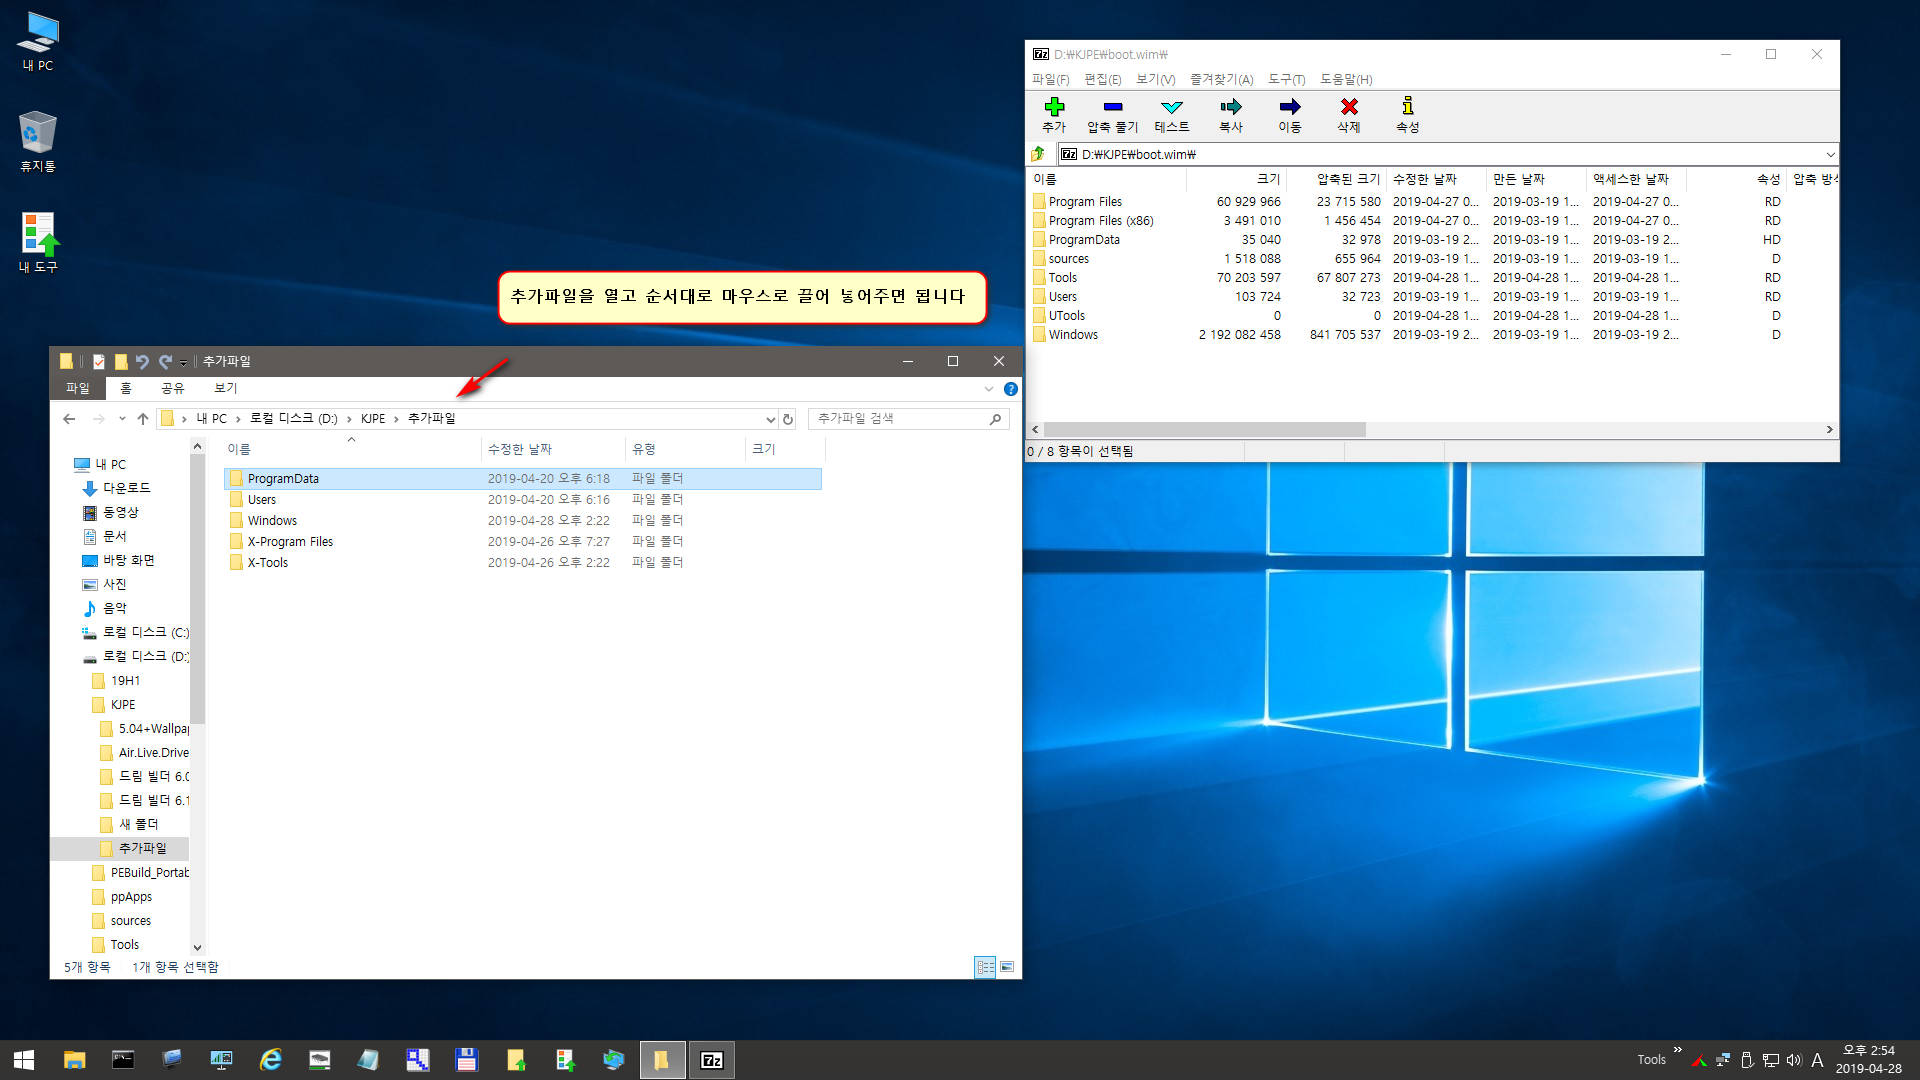Sort 7-Zip list by 압축된 크기 column
The image size is (1920, 1080).
click(1336, 179)
